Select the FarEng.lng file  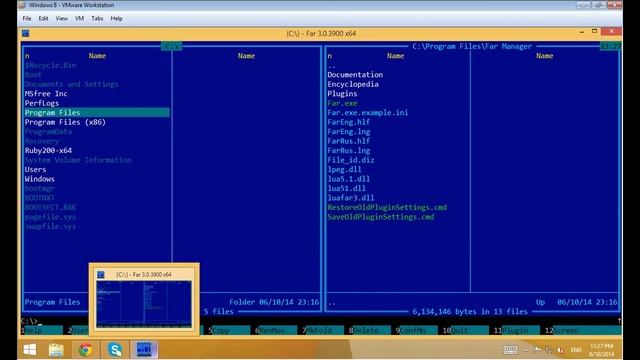[x=349, y=131]
